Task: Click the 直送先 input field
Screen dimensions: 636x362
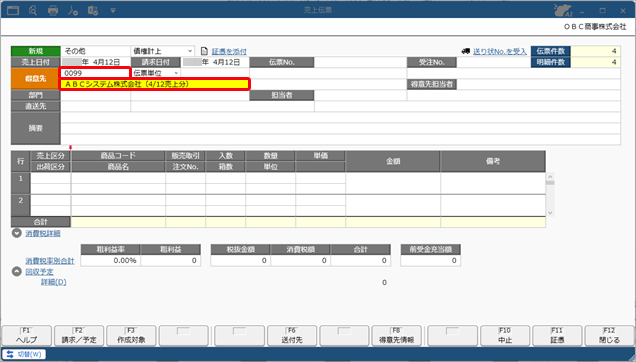Action: click(x=95, y=106)
